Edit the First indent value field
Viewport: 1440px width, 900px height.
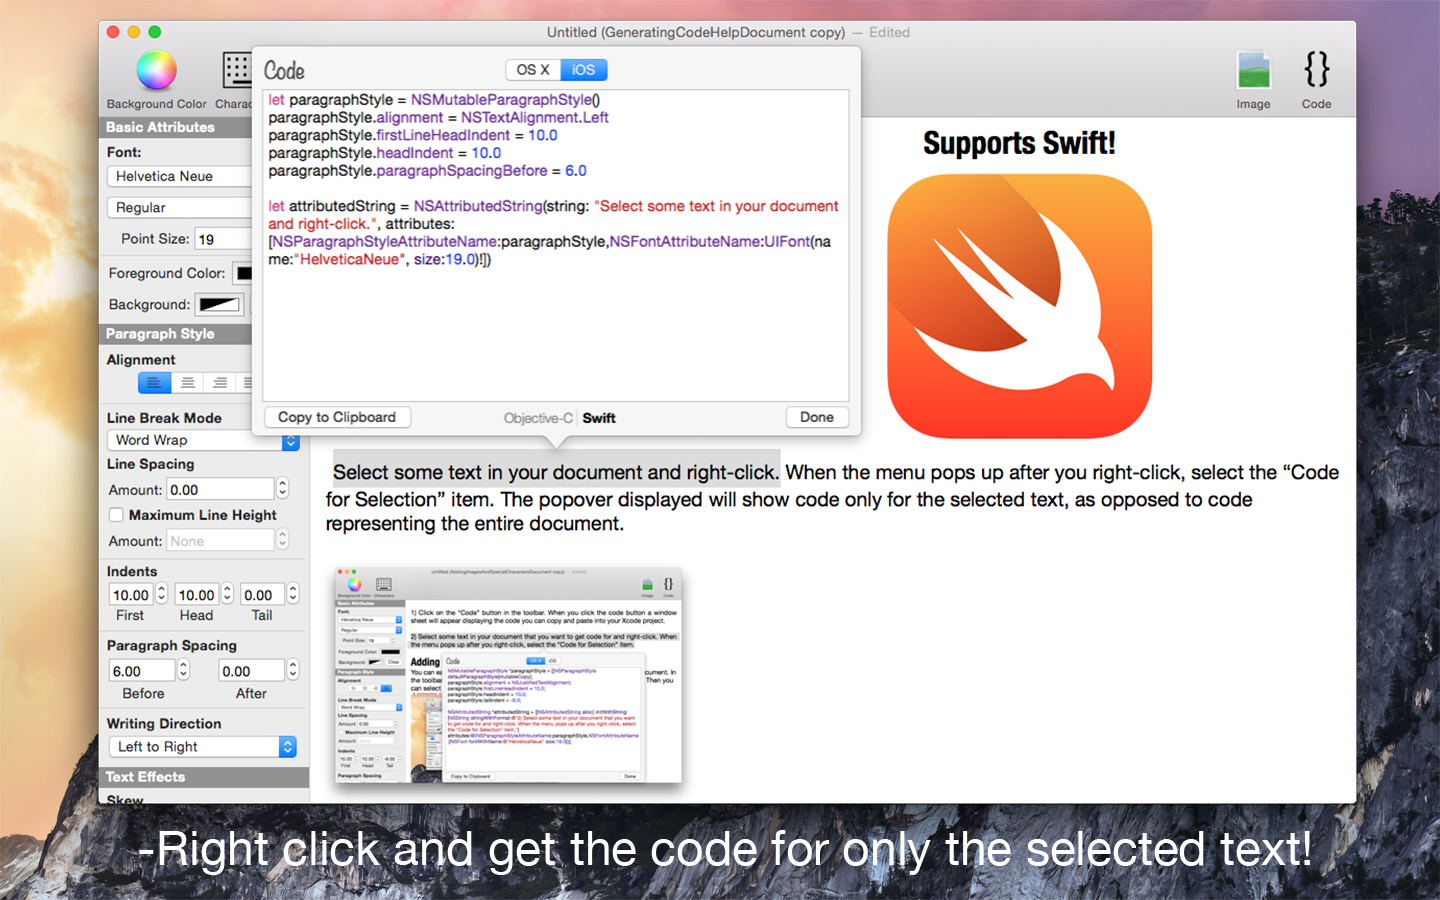click(x=131, y=595)
